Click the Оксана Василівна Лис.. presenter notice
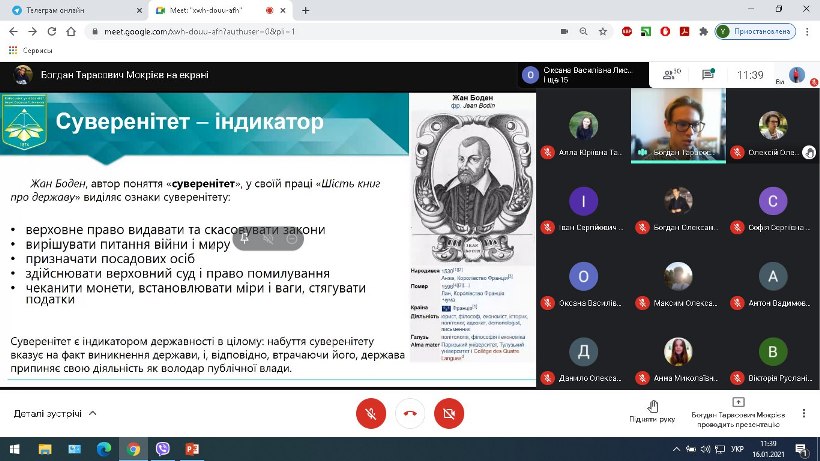Viewport: 820px width, 461px height. (583, 75)
